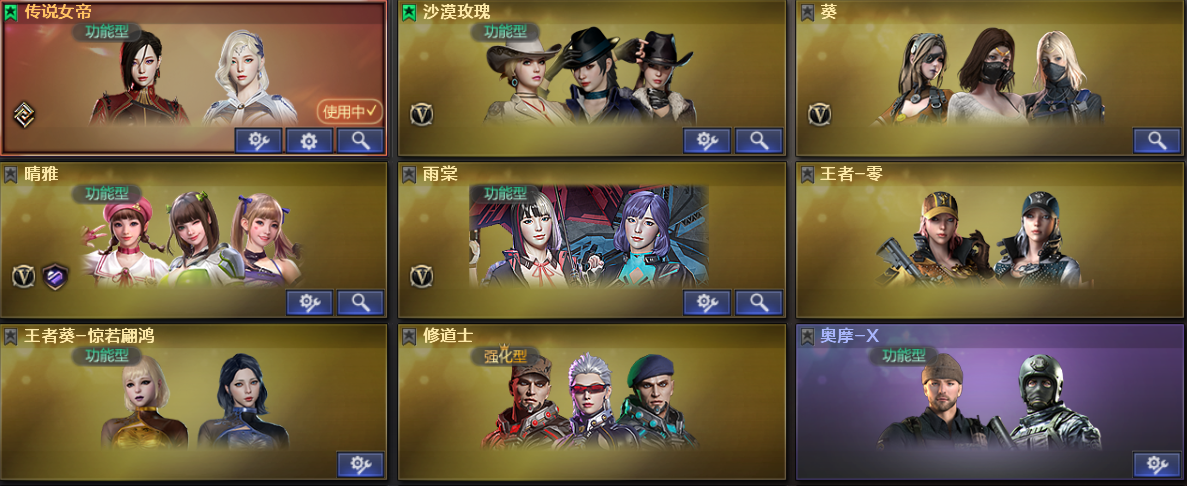
Task: Preview 葵 using the magnifier icon
Action: [1157, 141]
